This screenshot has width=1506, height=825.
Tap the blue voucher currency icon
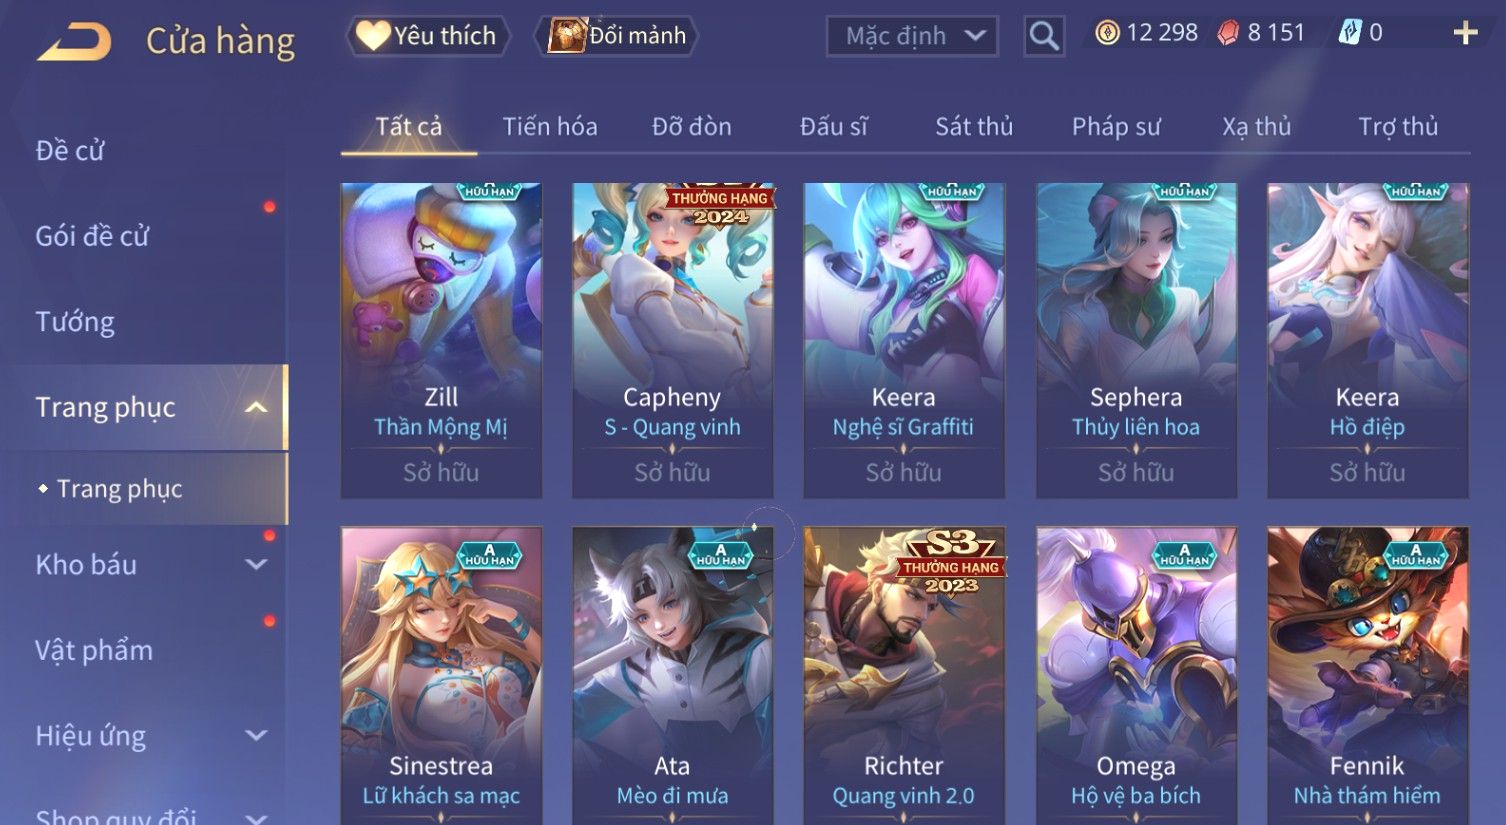coord(1350,33)
